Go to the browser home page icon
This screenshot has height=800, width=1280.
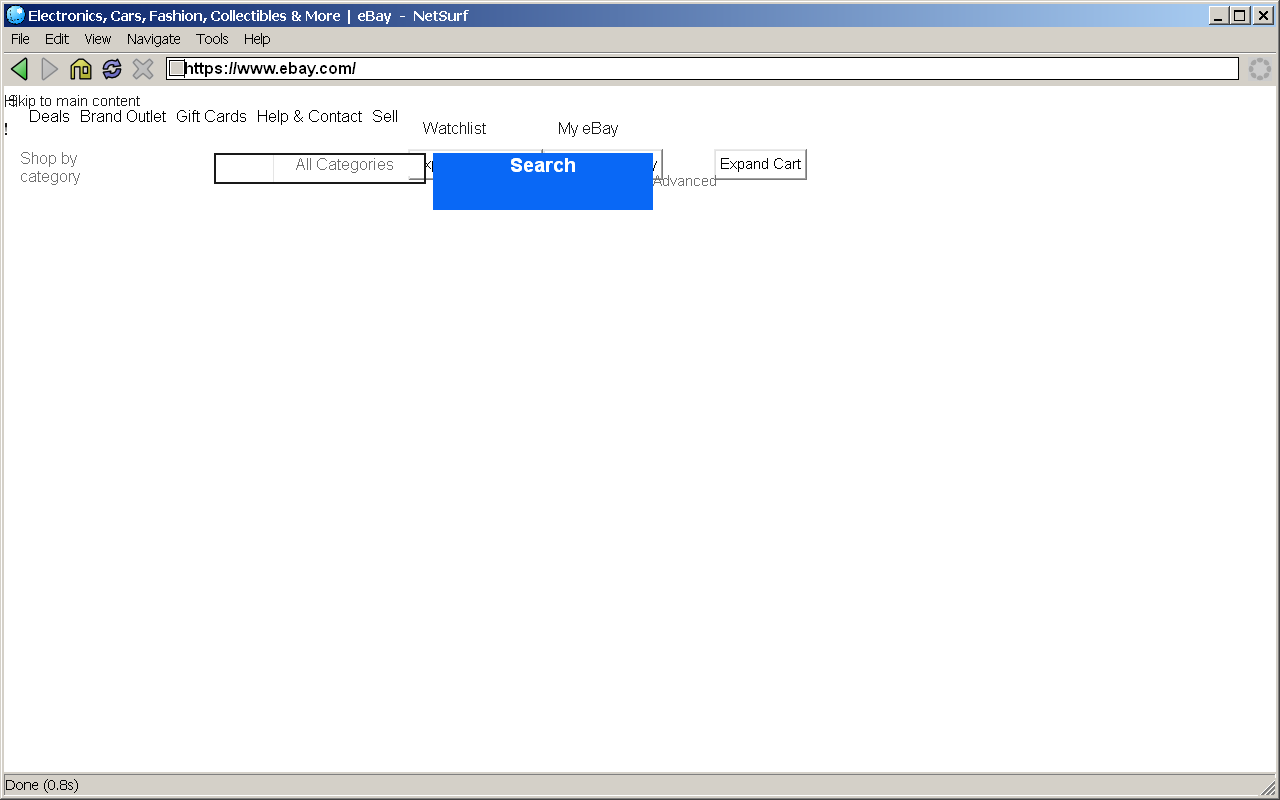(81, 69)
